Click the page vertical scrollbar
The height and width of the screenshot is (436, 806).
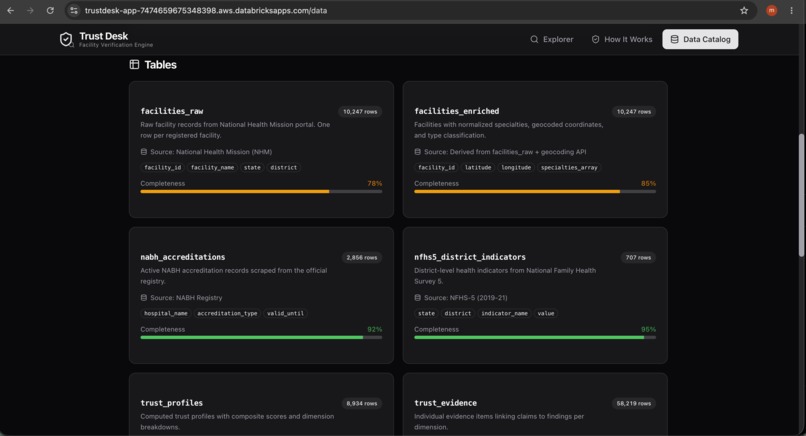pos(801,195)
